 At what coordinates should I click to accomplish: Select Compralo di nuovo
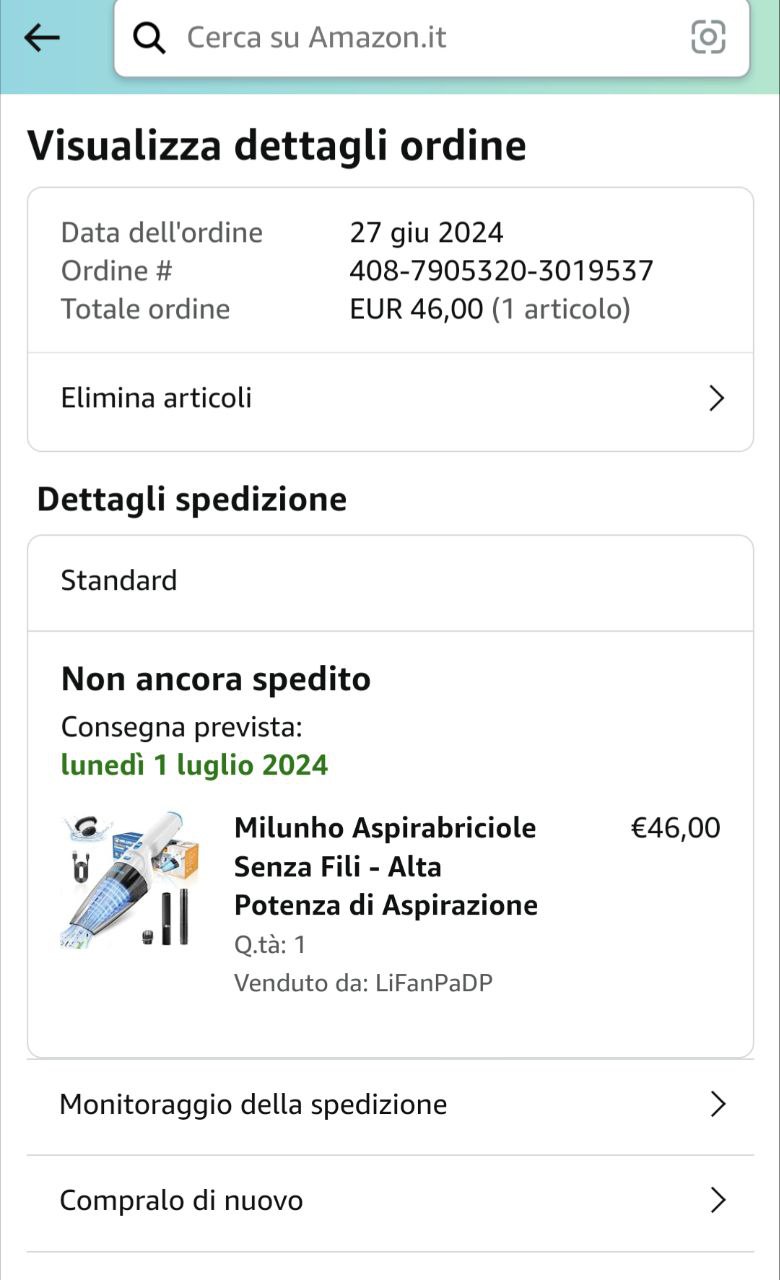[181, 1200]
